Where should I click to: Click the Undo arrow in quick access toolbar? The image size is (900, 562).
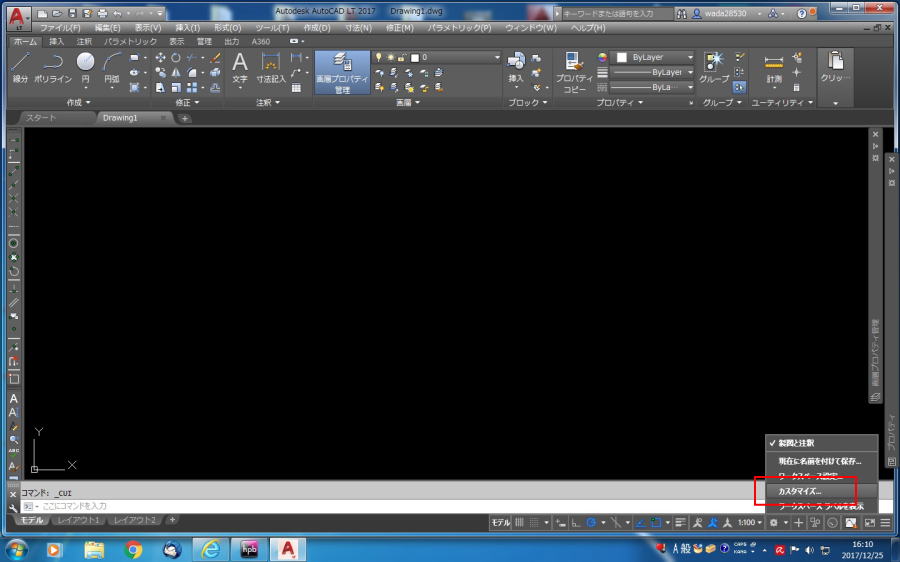[x=117, y=13]
